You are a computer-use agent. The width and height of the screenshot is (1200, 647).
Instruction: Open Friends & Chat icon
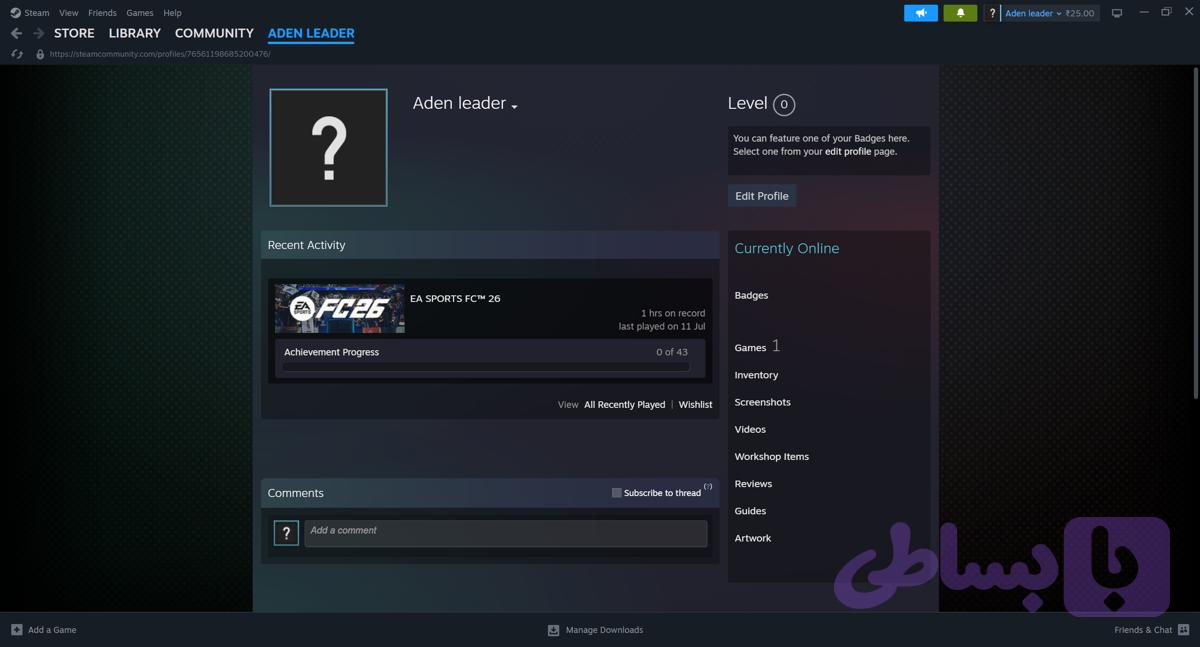[1184, 630]
